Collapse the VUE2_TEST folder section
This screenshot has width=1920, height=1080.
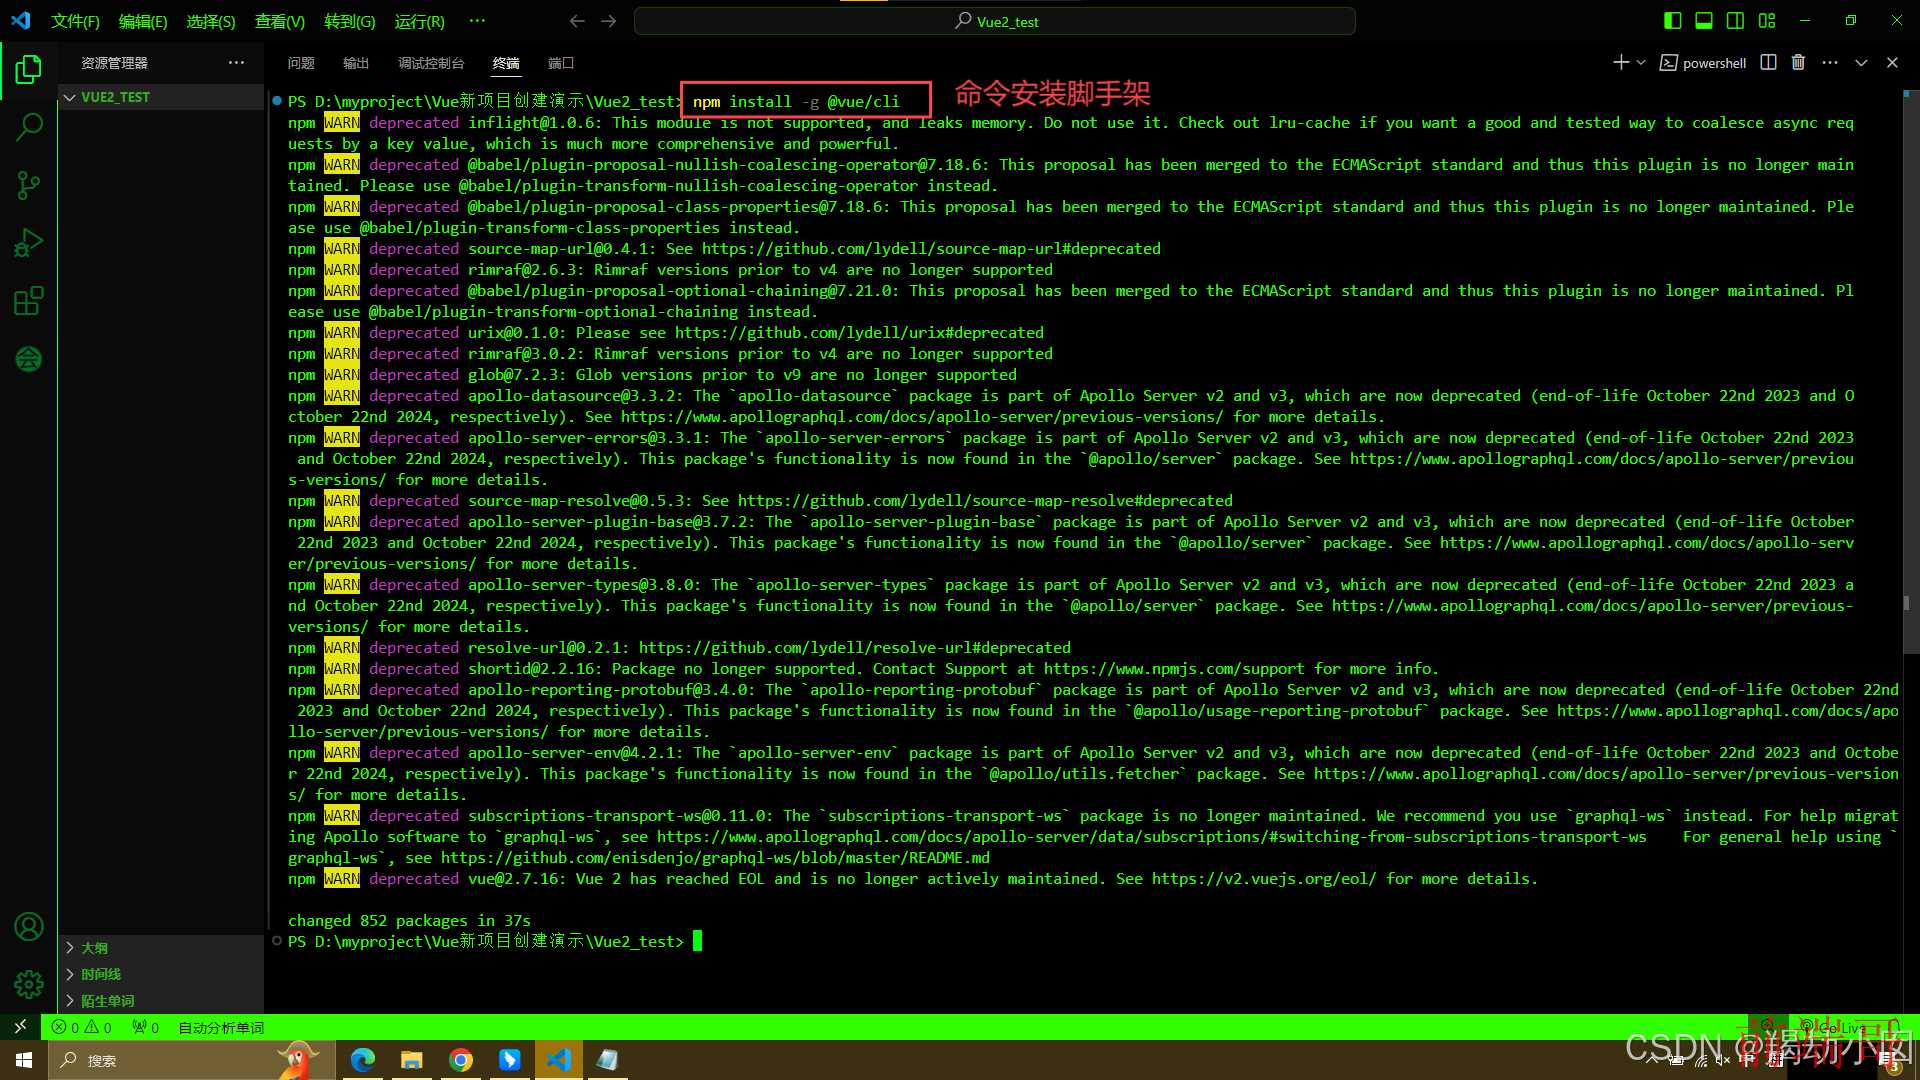[x=161, y=97]
